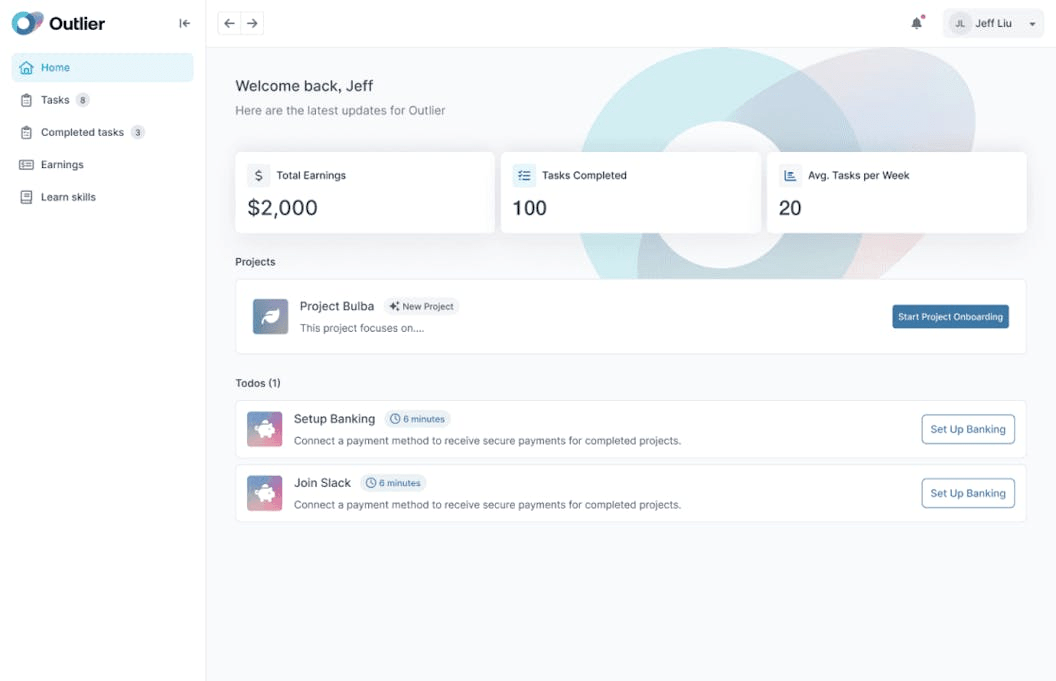Expand the Jeff Liu account dropdown arrow
Screen dimensions: 1056x681
tap(1032, 24)
